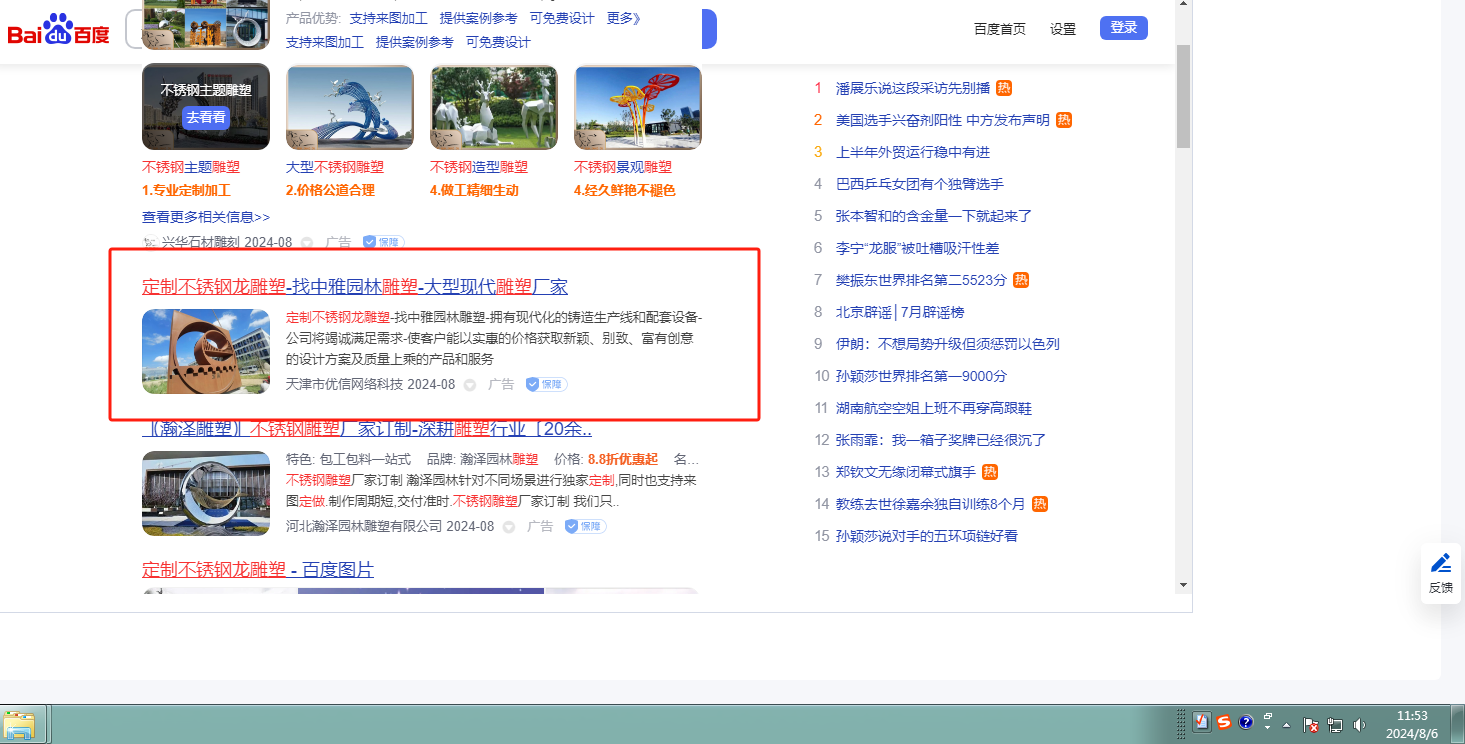Expand 查看更多相关信息>> link

(206, 217)
